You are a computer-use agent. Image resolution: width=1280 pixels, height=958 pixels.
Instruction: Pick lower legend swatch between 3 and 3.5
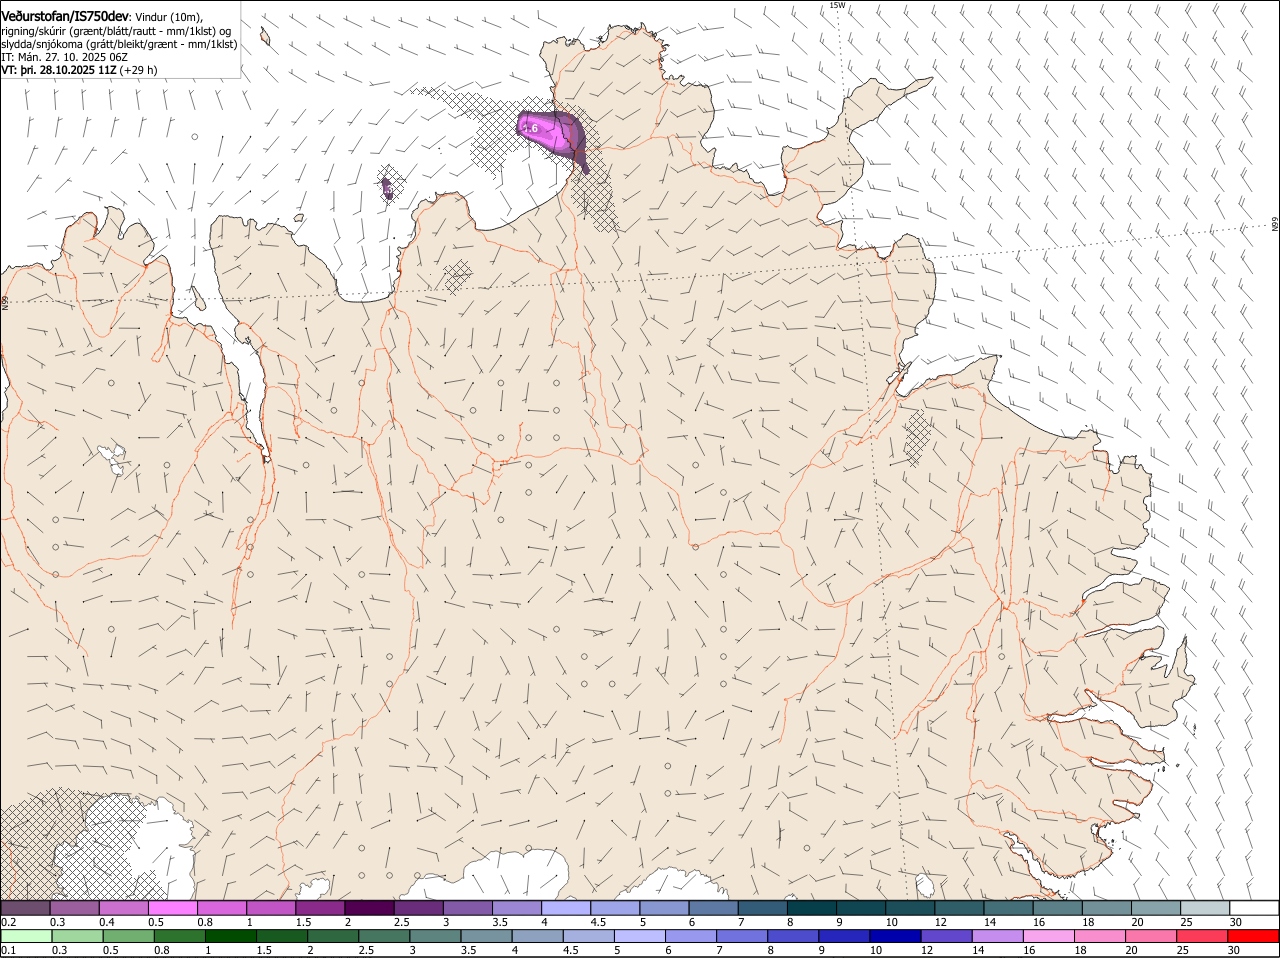pyautogui.click(x=435, y=936)
